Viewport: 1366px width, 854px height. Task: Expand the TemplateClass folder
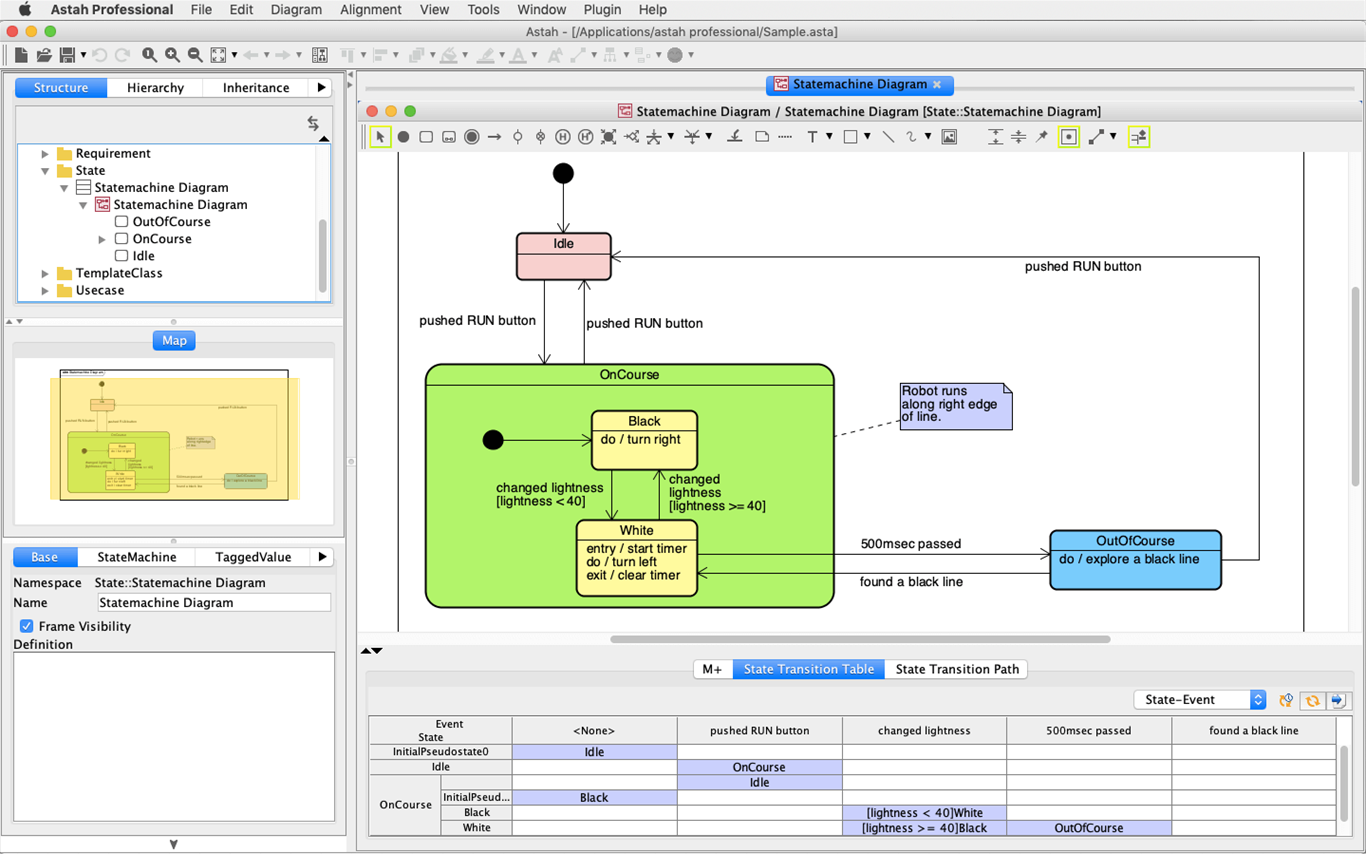coord(44,273)
